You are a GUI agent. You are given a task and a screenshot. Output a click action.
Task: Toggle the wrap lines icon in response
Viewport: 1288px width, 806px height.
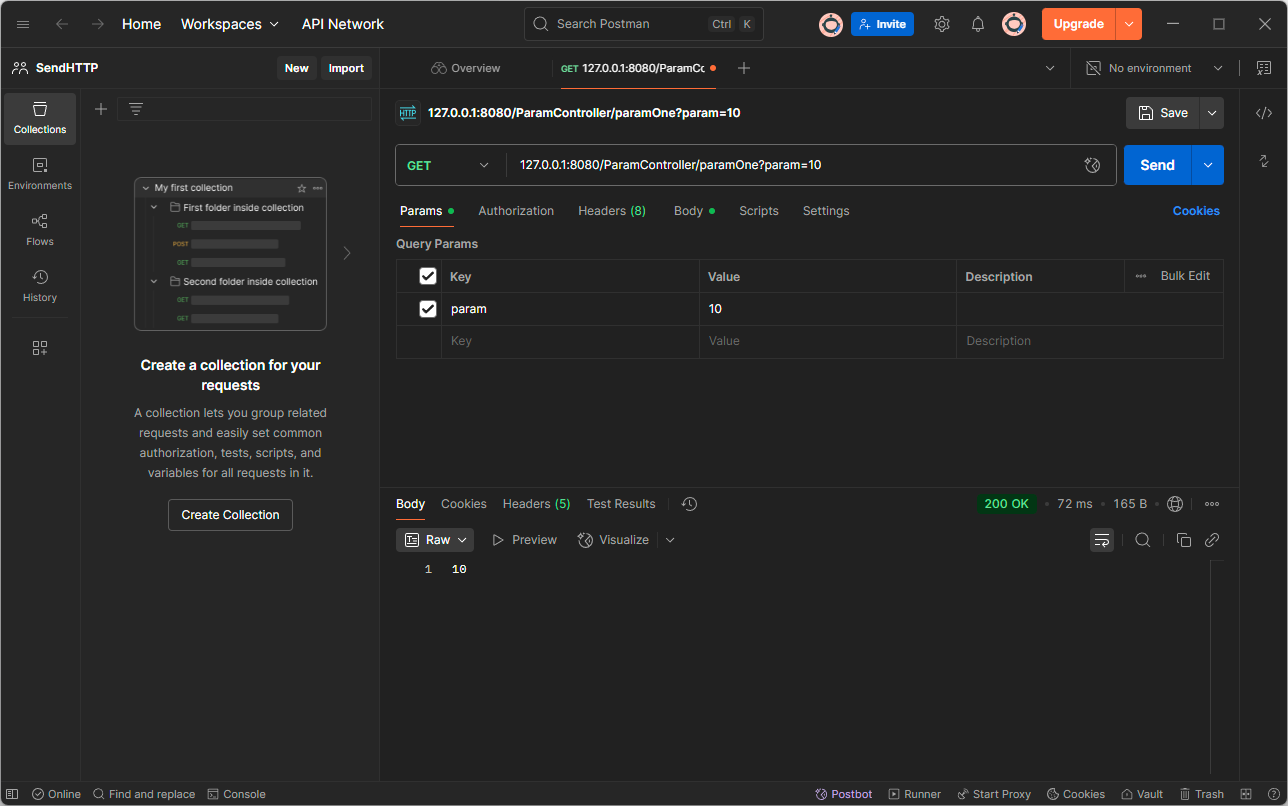point(1102,540)
